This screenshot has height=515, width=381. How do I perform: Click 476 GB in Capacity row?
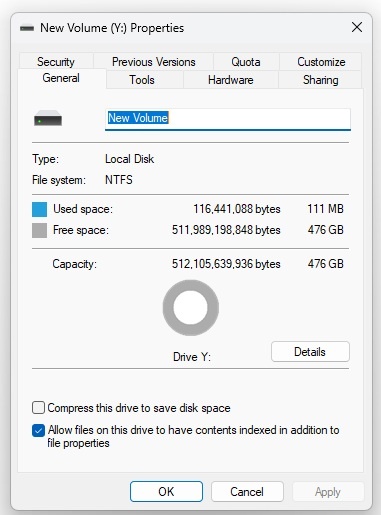pos(325,264)
